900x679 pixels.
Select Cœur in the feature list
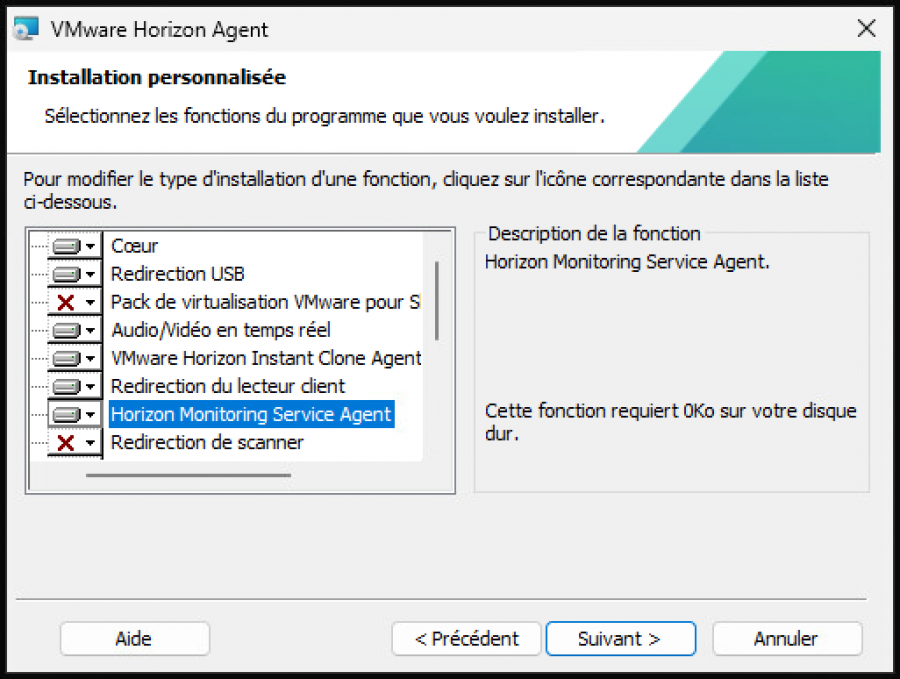(134, 245)
